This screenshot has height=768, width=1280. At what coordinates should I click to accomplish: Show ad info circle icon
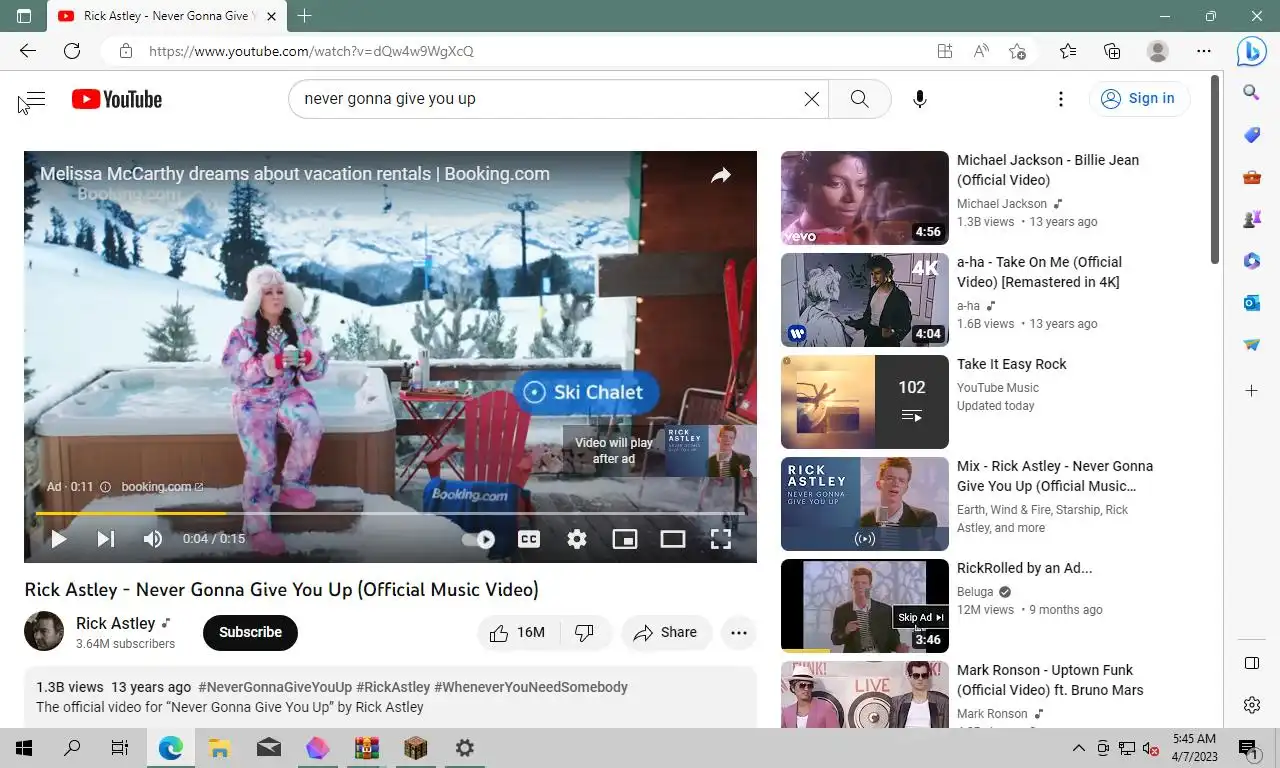105,487
